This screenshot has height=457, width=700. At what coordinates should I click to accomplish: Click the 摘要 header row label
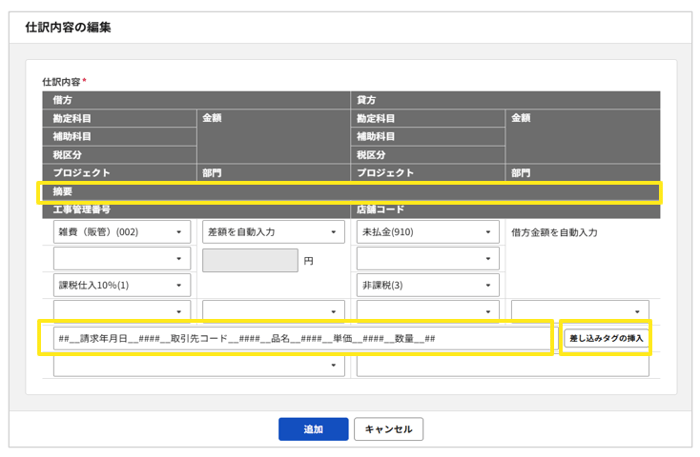click(x=63, y=191)
